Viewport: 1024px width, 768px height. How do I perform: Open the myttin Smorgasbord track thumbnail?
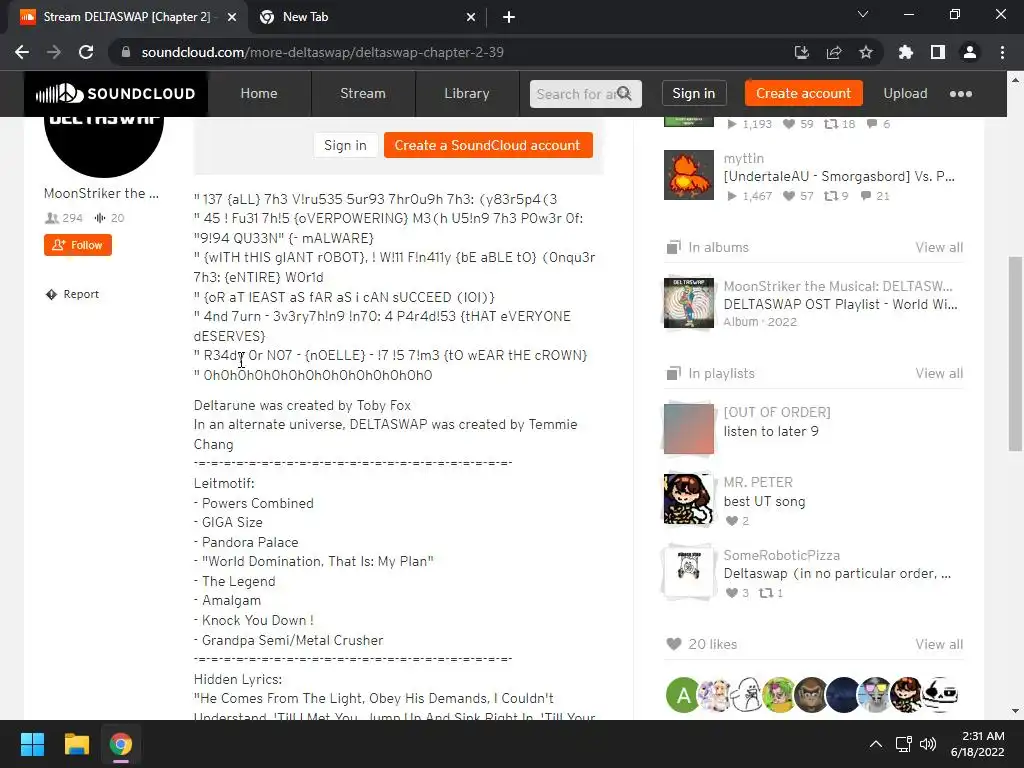[688, 175]
